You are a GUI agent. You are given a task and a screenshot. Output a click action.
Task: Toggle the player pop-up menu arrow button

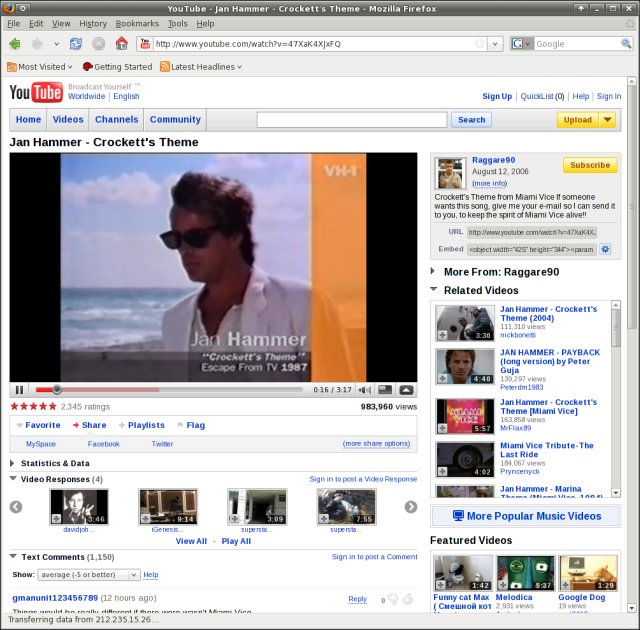click(x=406, y=390)
